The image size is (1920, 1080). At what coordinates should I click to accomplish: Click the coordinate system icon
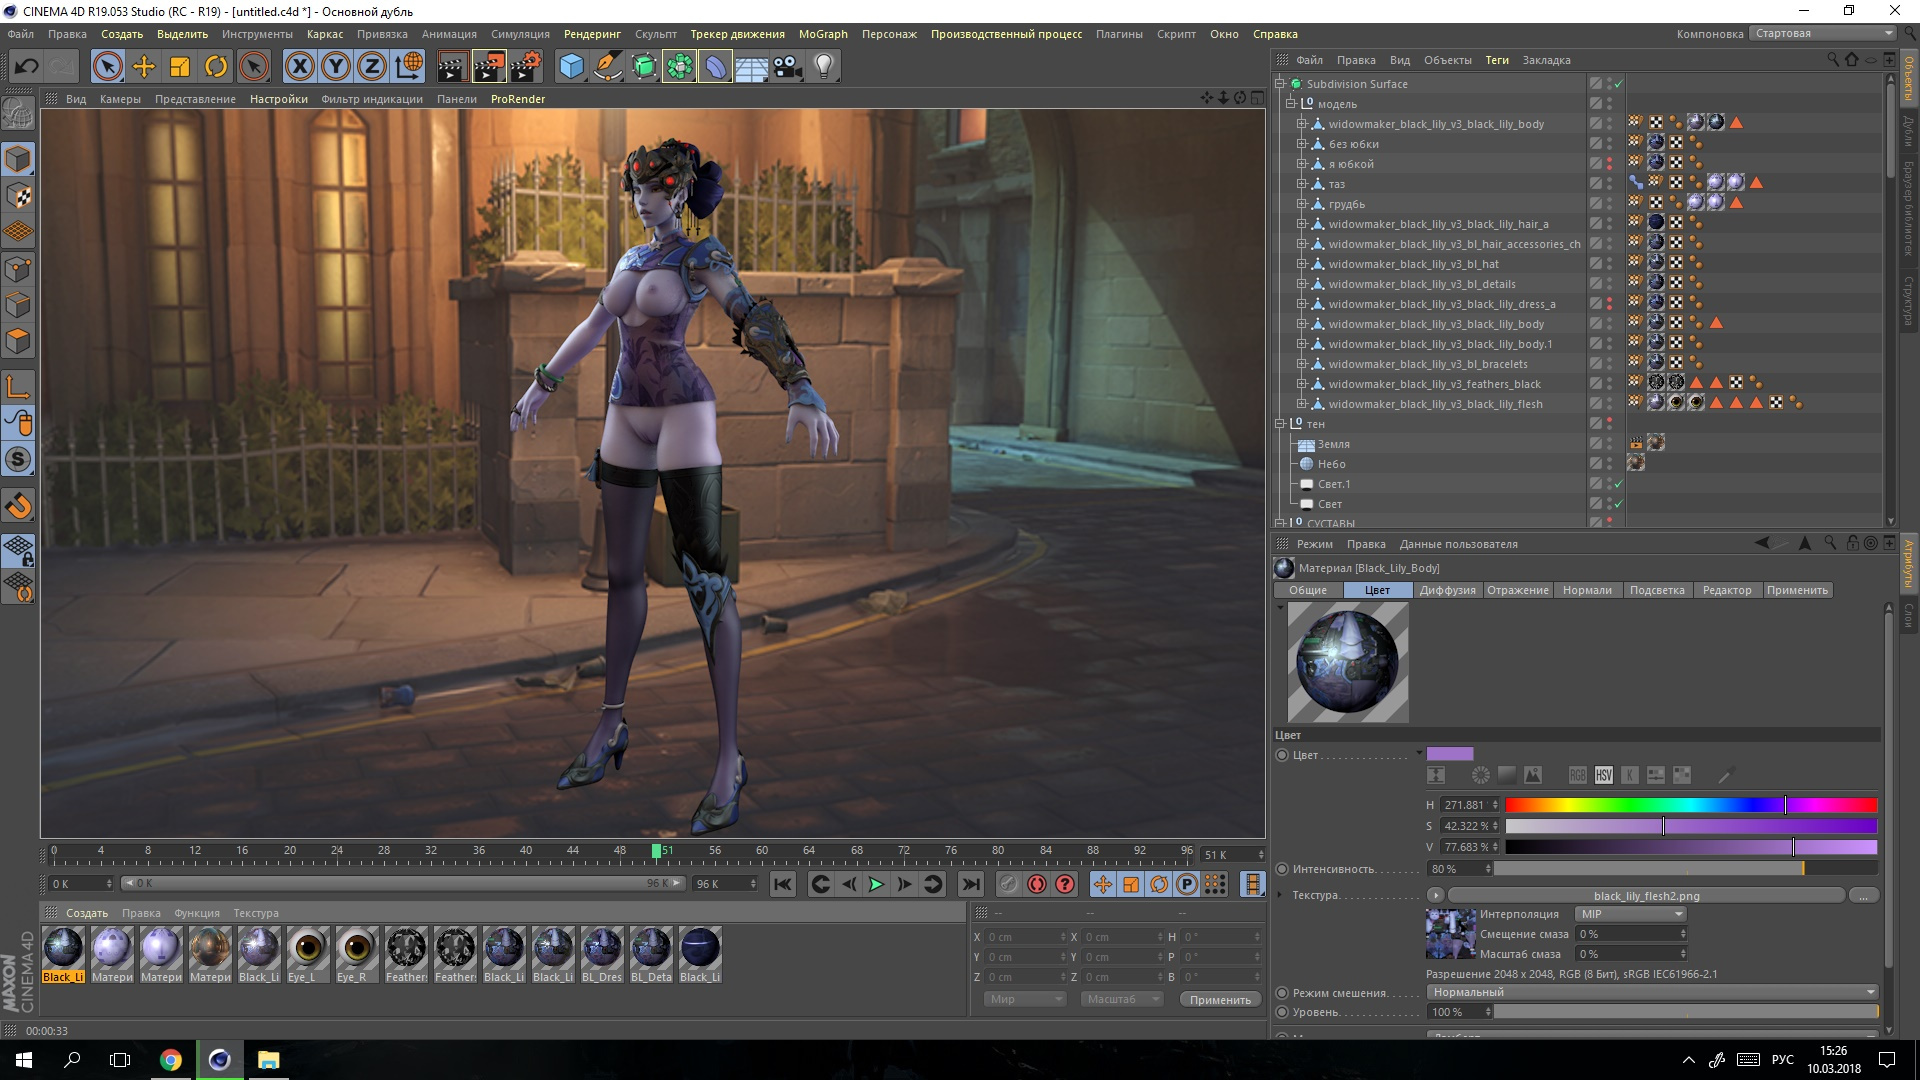[x=409, y=67]
